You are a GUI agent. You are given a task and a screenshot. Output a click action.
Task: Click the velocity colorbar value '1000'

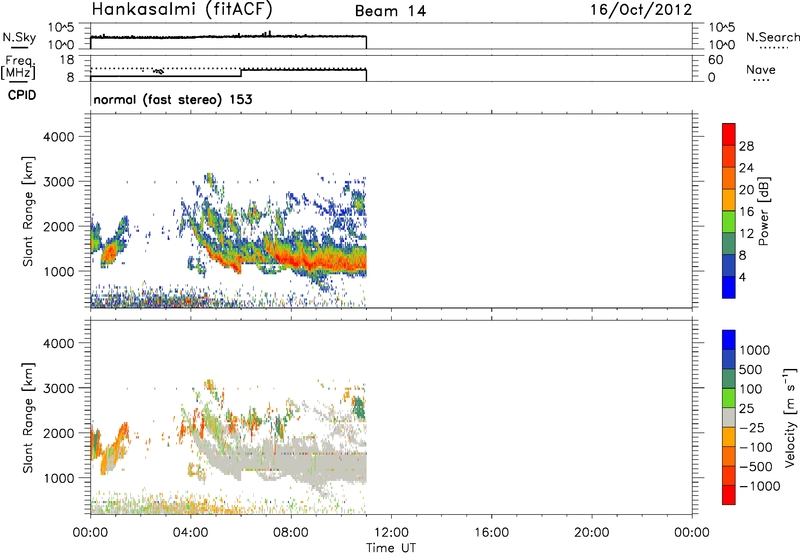coord(755,350)
